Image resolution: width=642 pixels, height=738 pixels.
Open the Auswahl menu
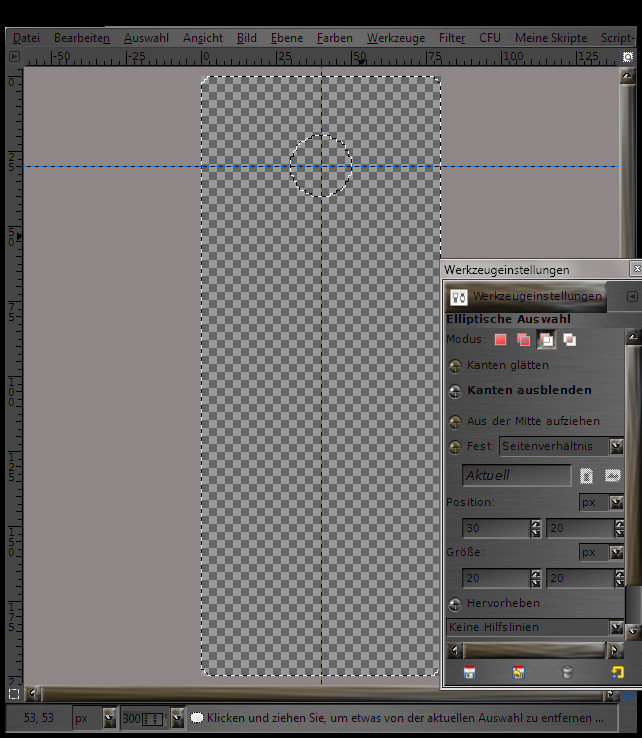coord(146,38)
